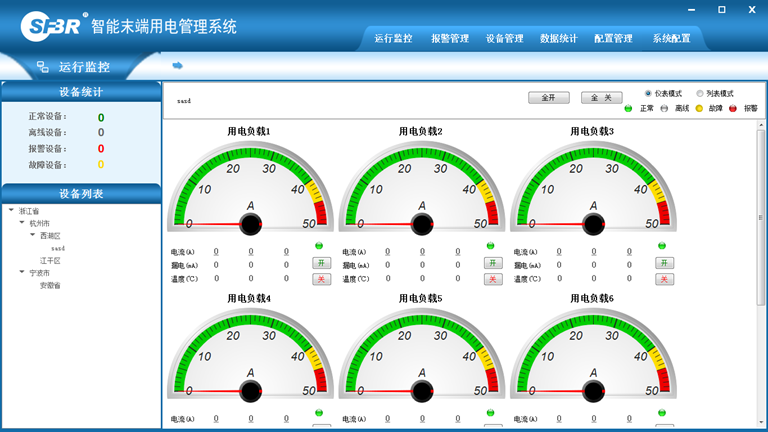768x432 pixels.
Task: Collapse the 浙江省 tree node
Action: 10,211
